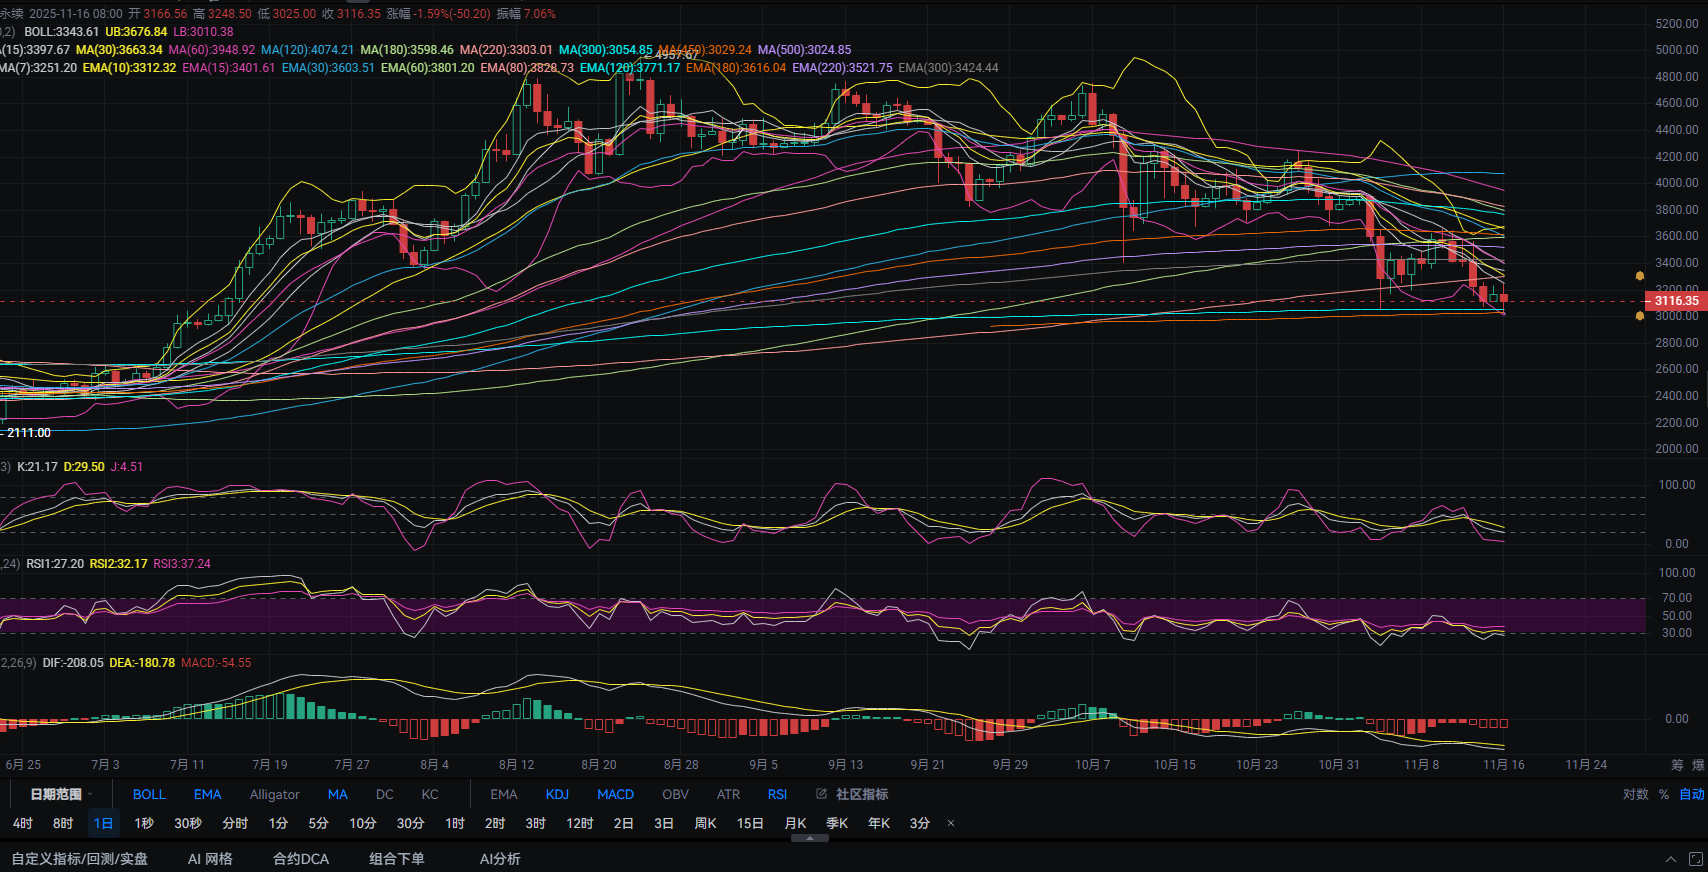Click the fullscreen expand icon at bottom right
The height and width of the screenshot is (872, 1708).
pos(1695,859)
